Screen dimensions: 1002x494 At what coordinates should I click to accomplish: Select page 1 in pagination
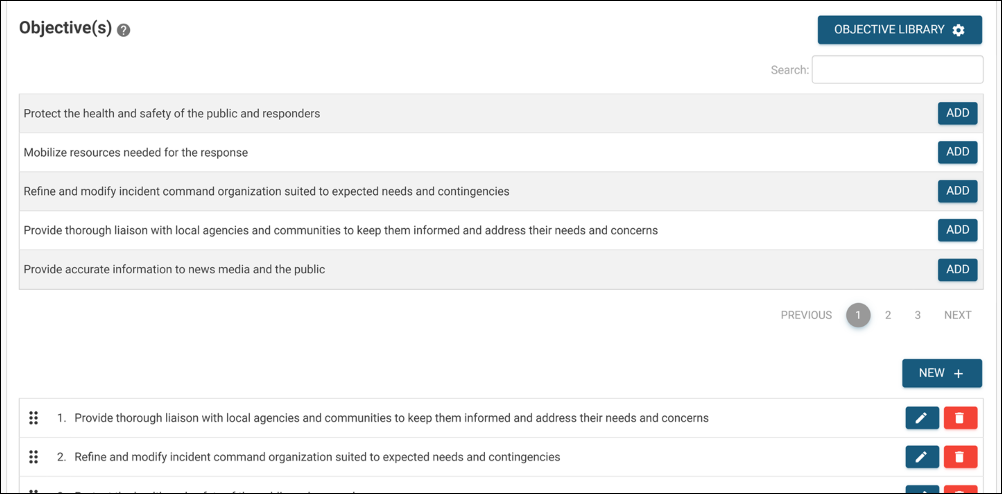pos(858,315)
